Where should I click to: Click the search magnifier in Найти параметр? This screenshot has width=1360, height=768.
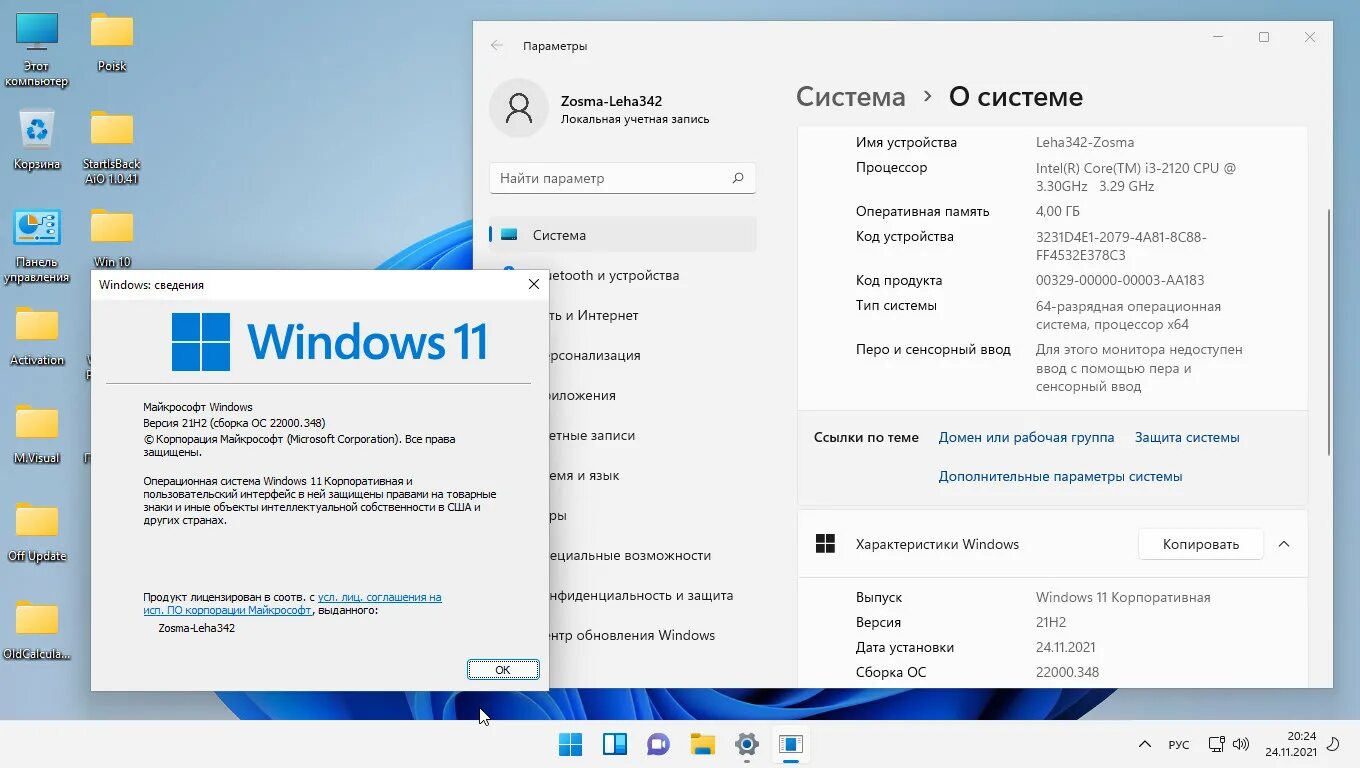click(x=738, y=178)
